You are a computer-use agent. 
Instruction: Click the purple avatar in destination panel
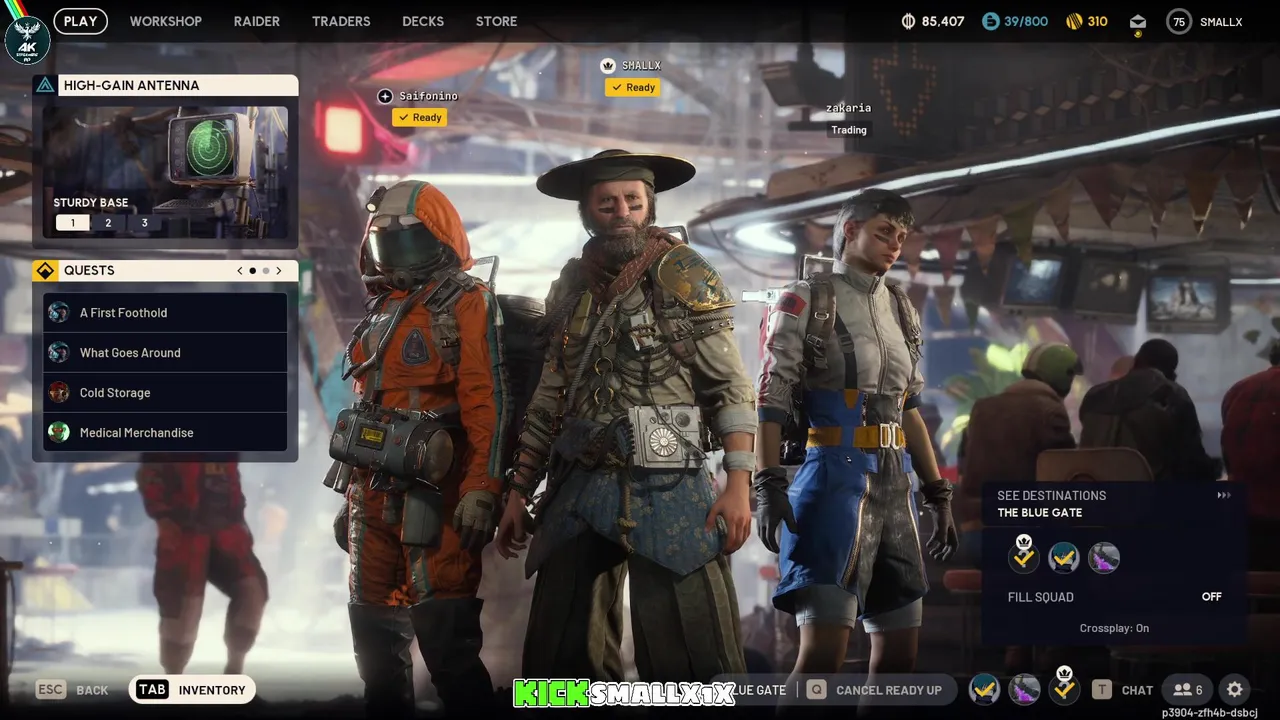(x=1104, y=558)
